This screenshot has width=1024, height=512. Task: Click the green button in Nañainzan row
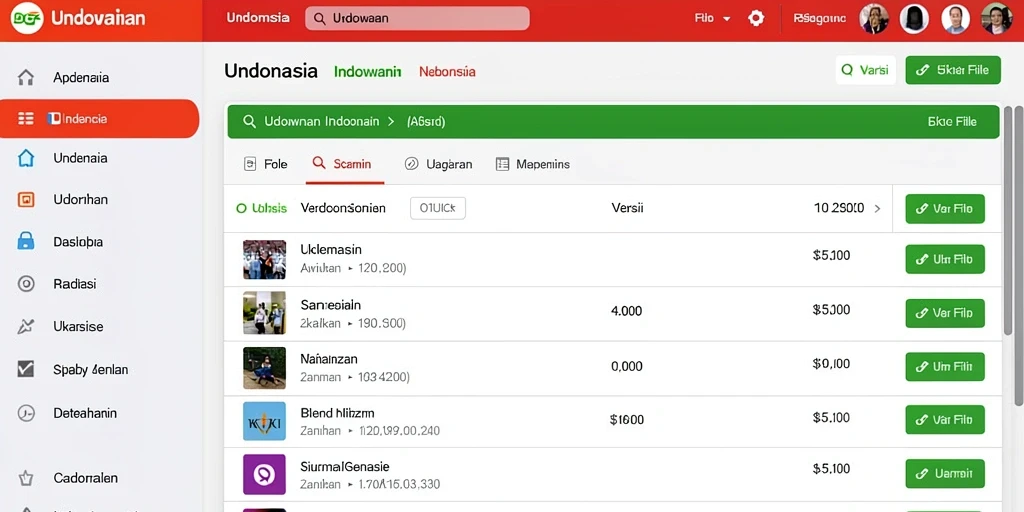tap(945, 367)
